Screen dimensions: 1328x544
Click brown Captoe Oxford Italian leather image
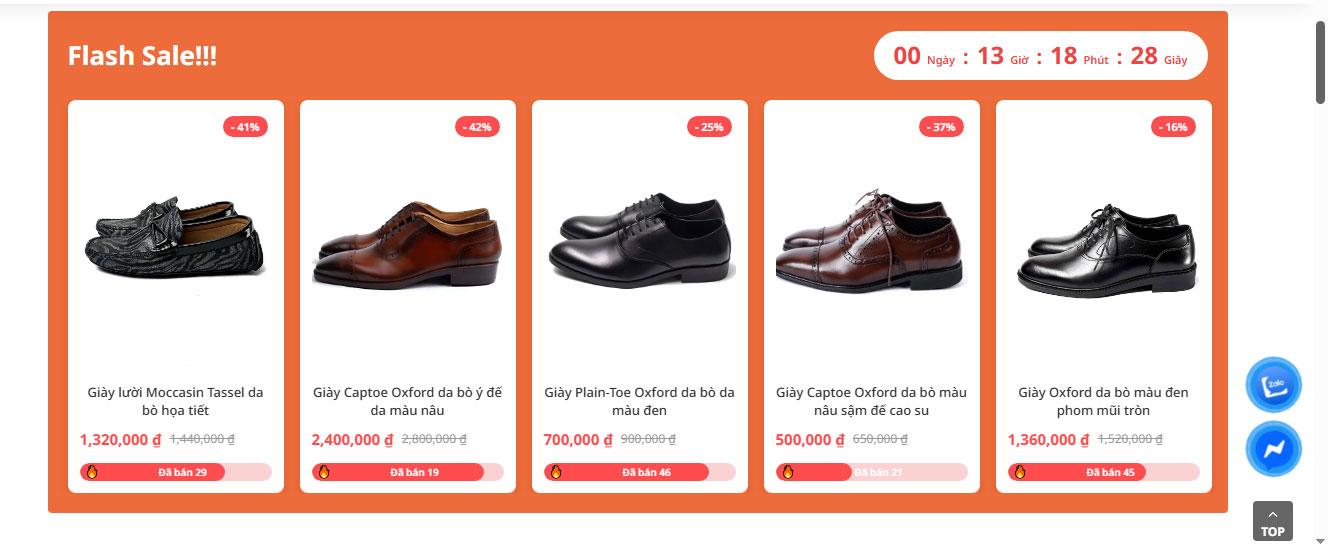point(407,245)
